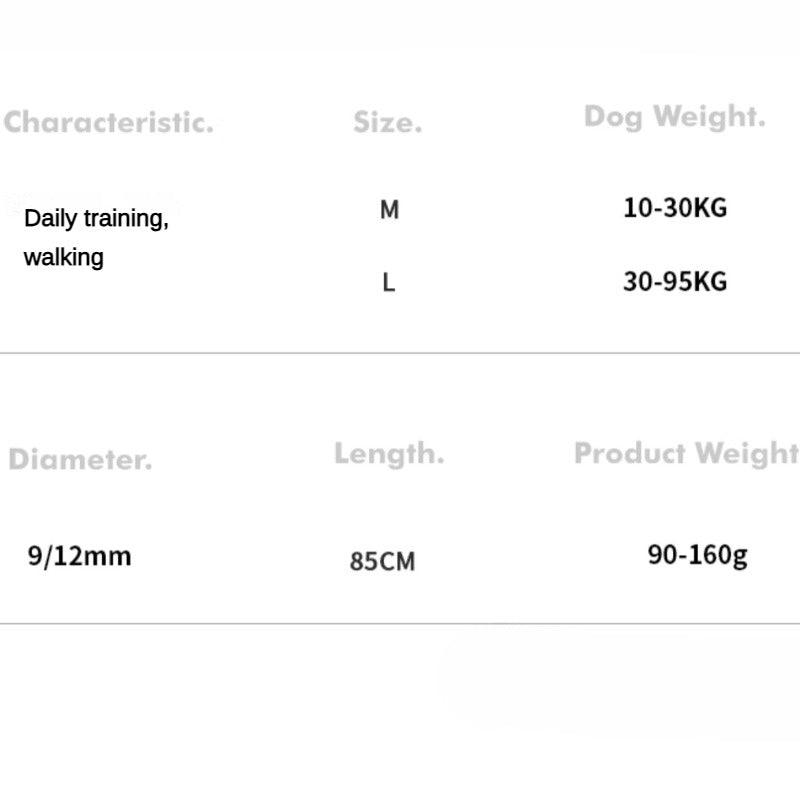The width and height of the screenshot is (800, 800).
Task: Click the divider line below the size rows
Action: click(400, 353)
